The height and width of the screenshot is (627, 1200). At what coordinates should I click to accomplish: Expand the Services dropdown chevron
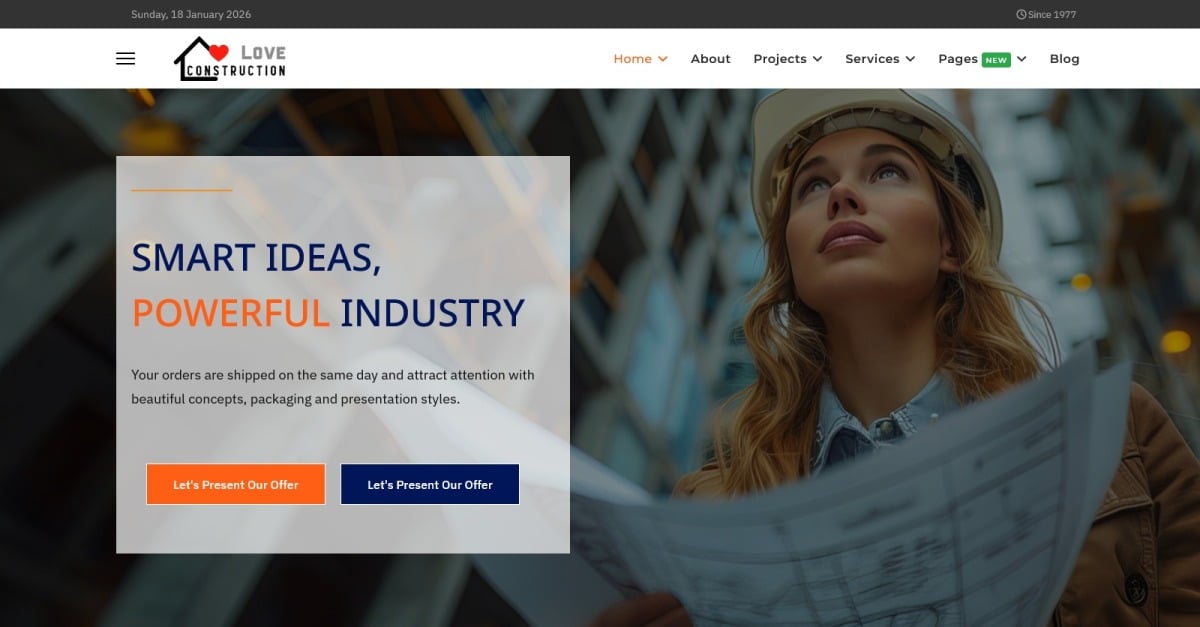[x=910, y=59]
